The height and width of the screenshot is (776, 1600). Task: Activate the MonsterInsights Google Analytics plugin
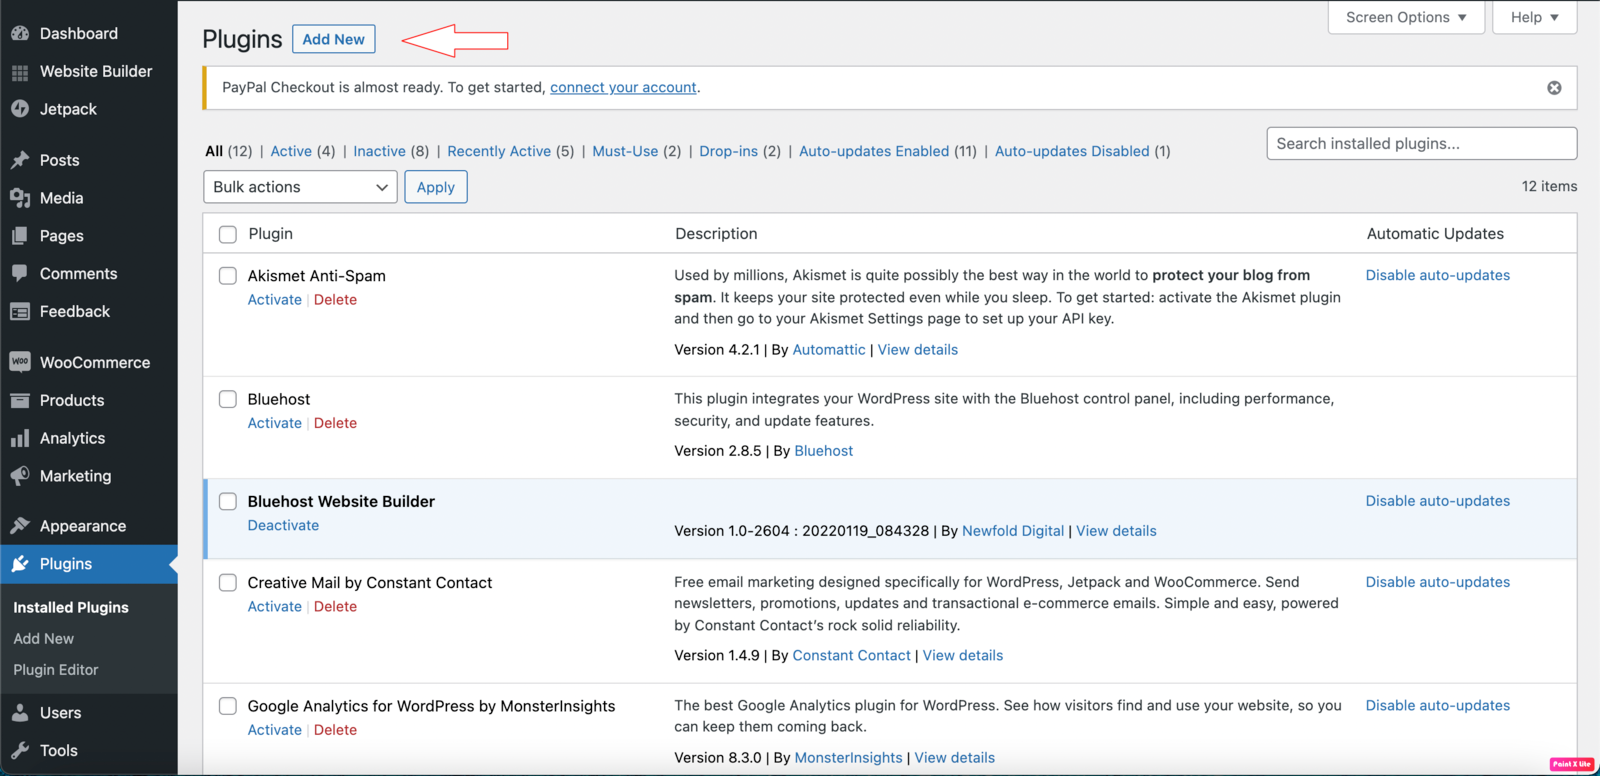tap(274, 730)
